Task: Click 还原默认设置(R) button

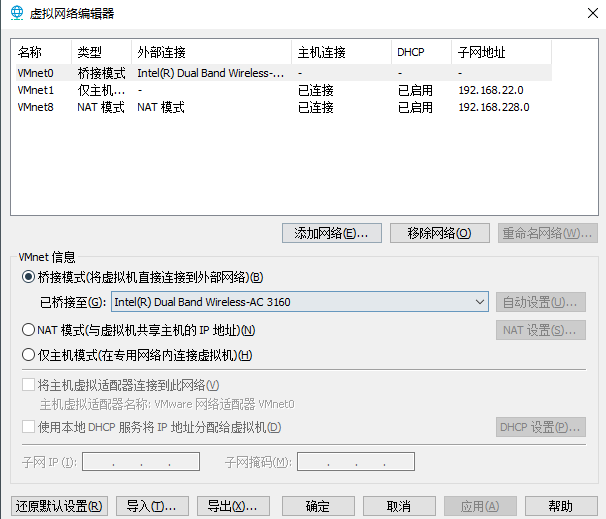Action: (x=59, y=506)
